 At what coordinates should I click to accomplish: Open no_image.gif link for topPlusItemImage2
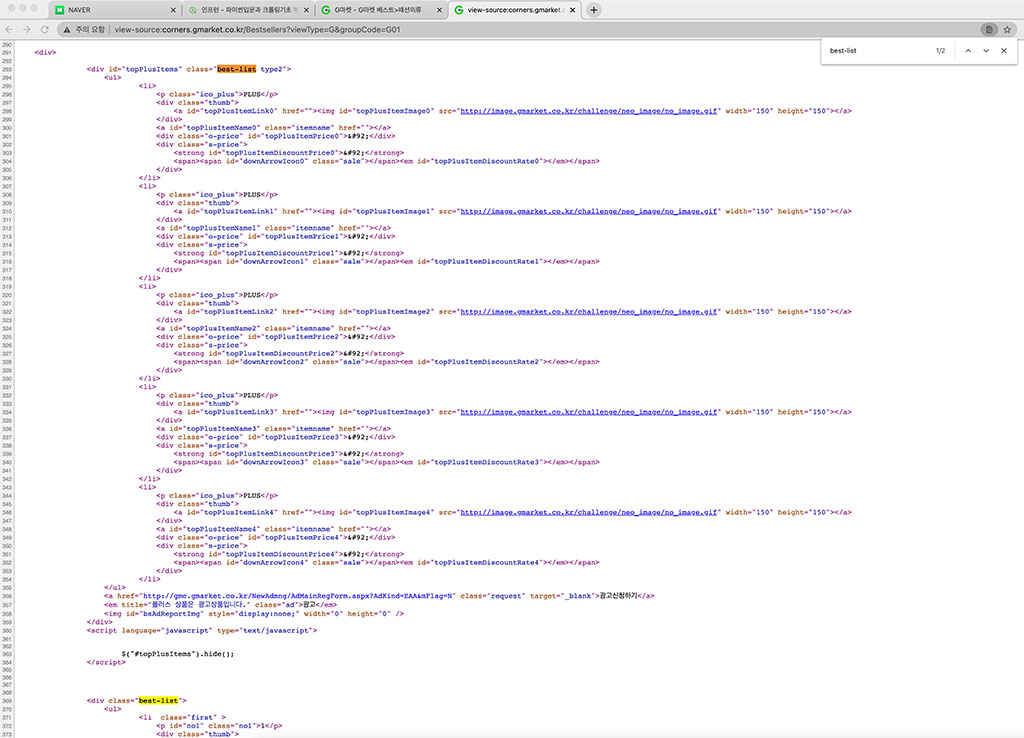tap(588, 312)
